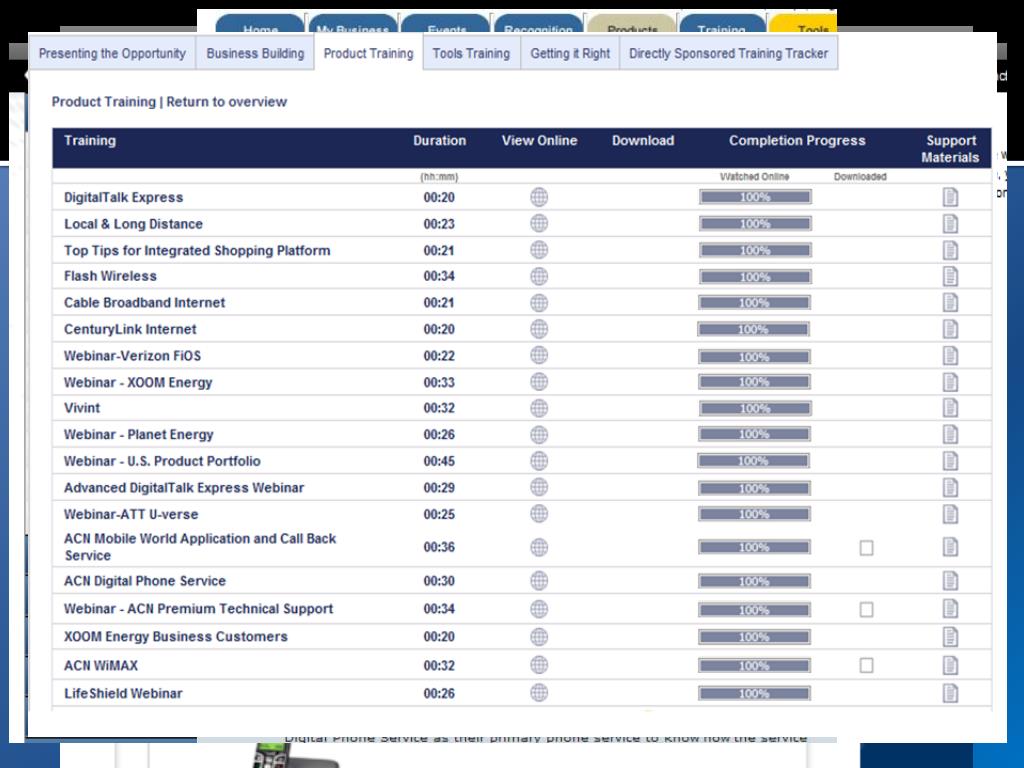Launch Webinar - Planet Energy globe icon

click(539, 435)
